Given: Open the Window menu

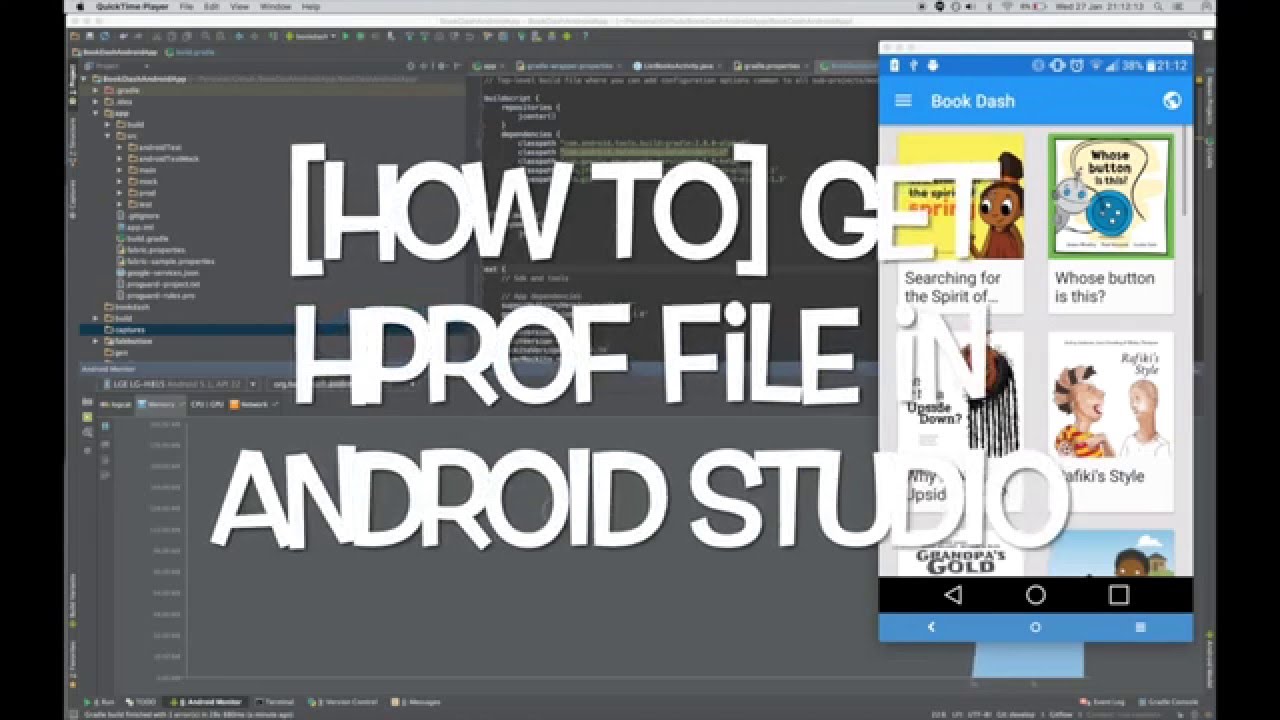Looking at the screenshot, I should (275, 6).
